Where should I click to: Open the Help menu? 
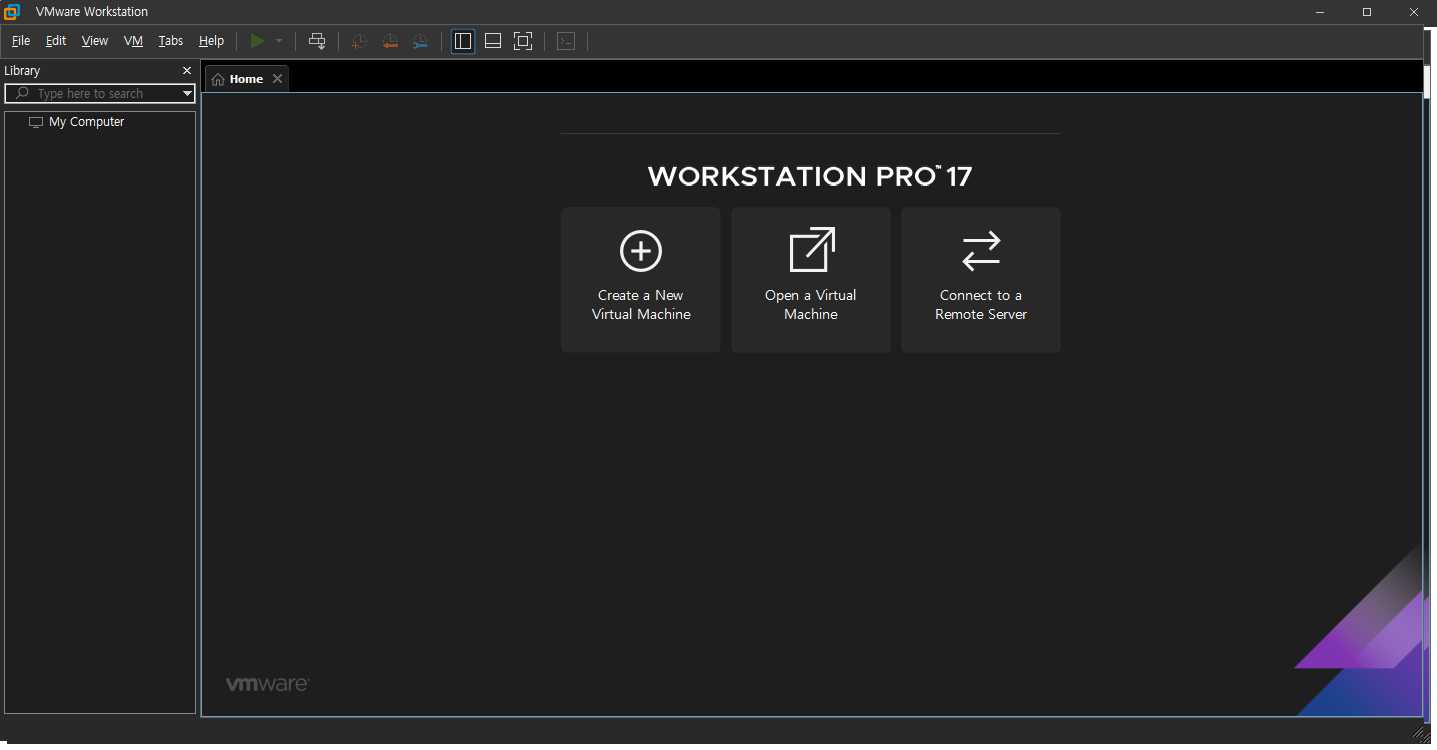pyautogui.click(x=211, y=41)
